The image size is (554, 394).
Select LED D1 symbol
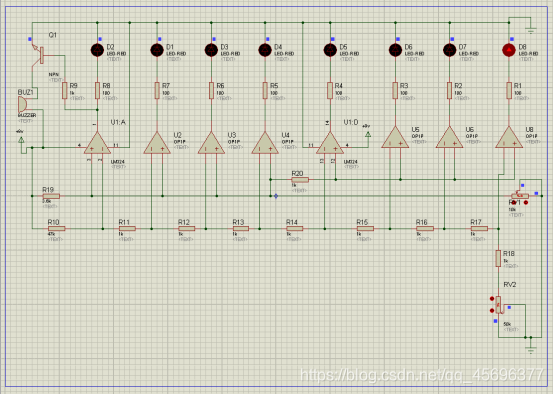[157, 50]
